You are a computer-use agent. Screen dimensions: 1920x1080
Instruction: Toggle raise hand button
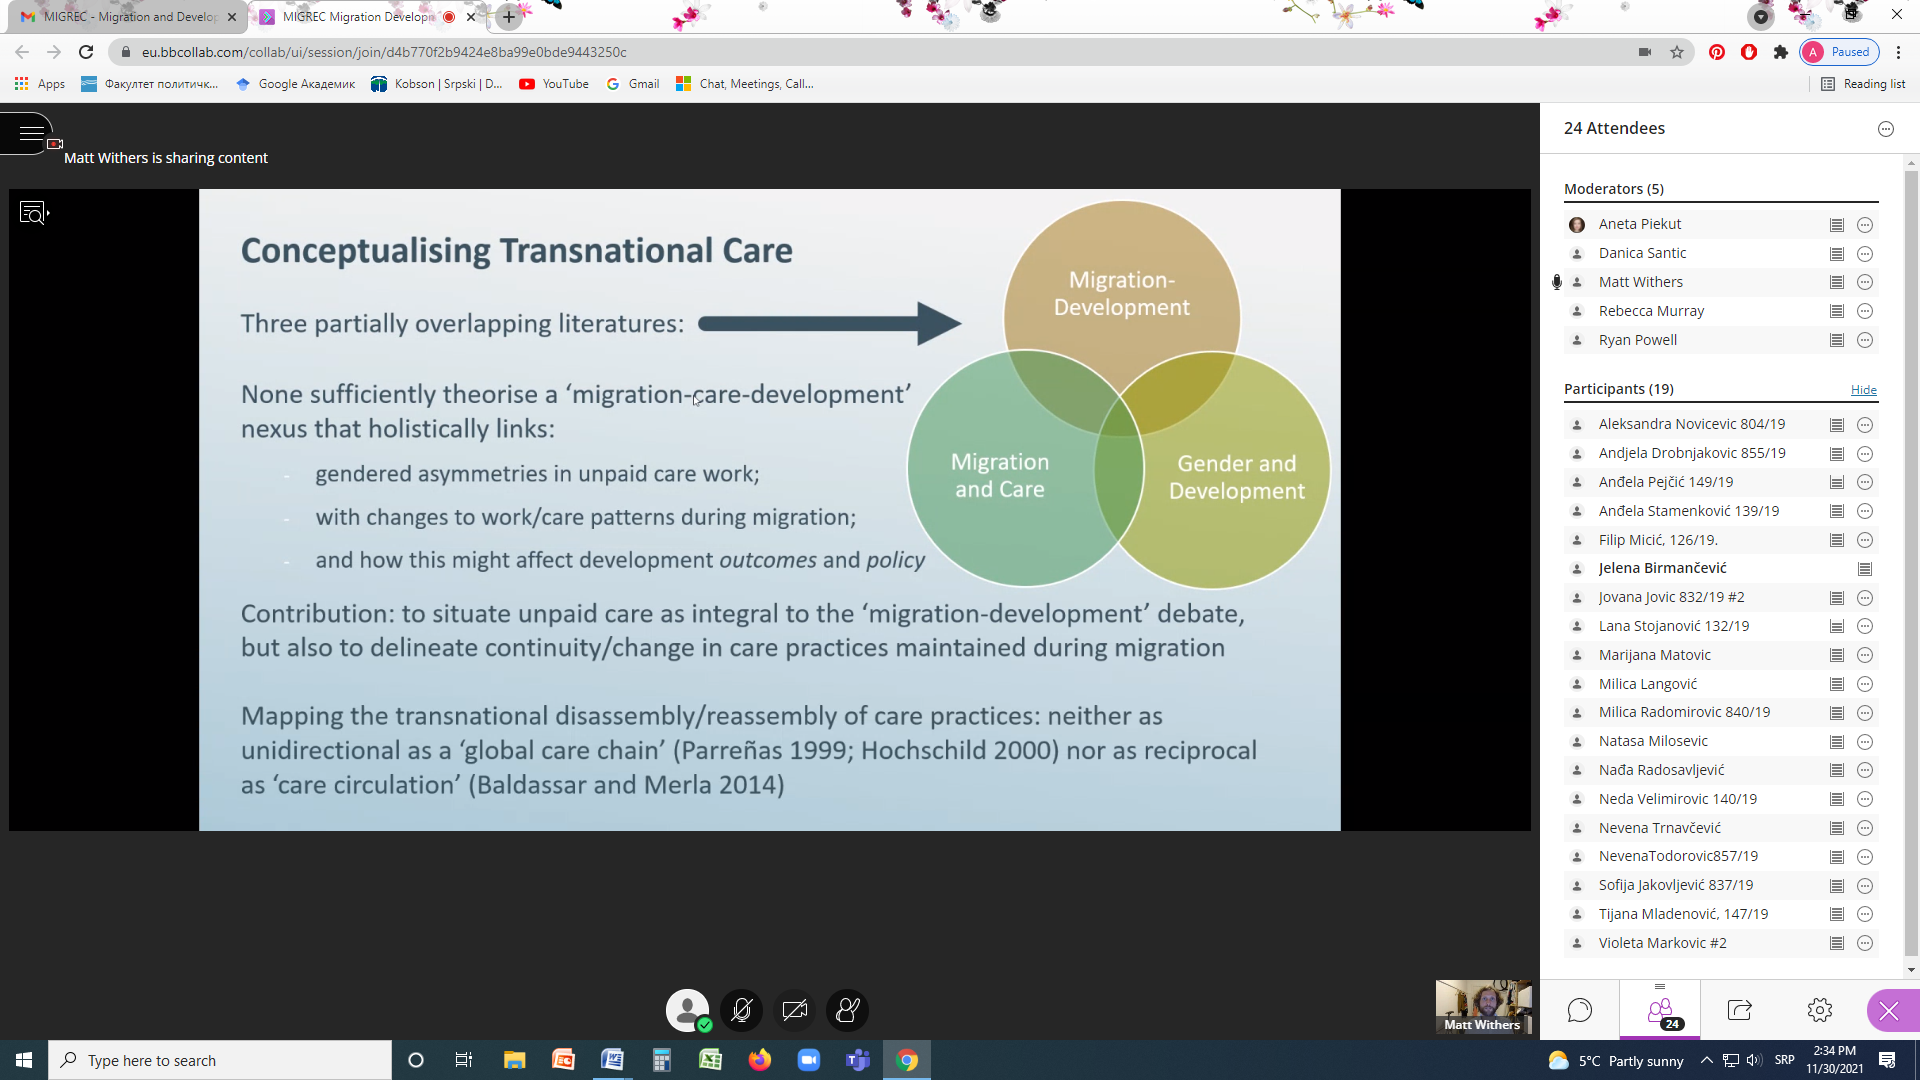click(848, 1010)
